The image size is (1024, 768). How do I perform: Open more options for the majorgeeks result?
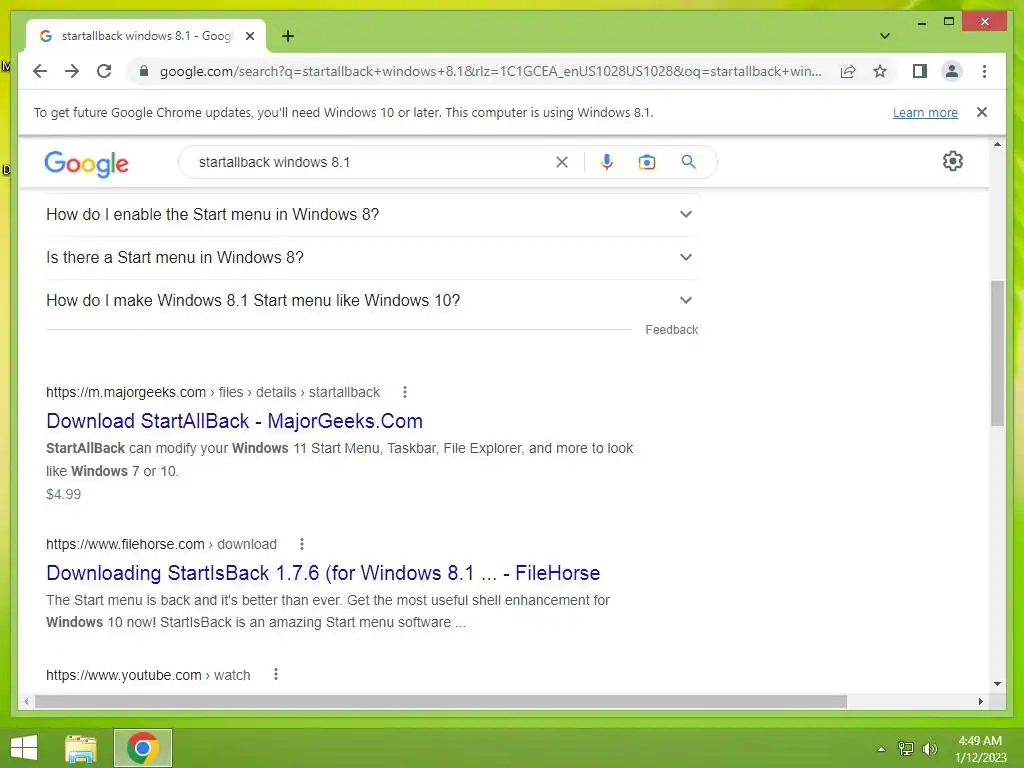pos(405,392)
